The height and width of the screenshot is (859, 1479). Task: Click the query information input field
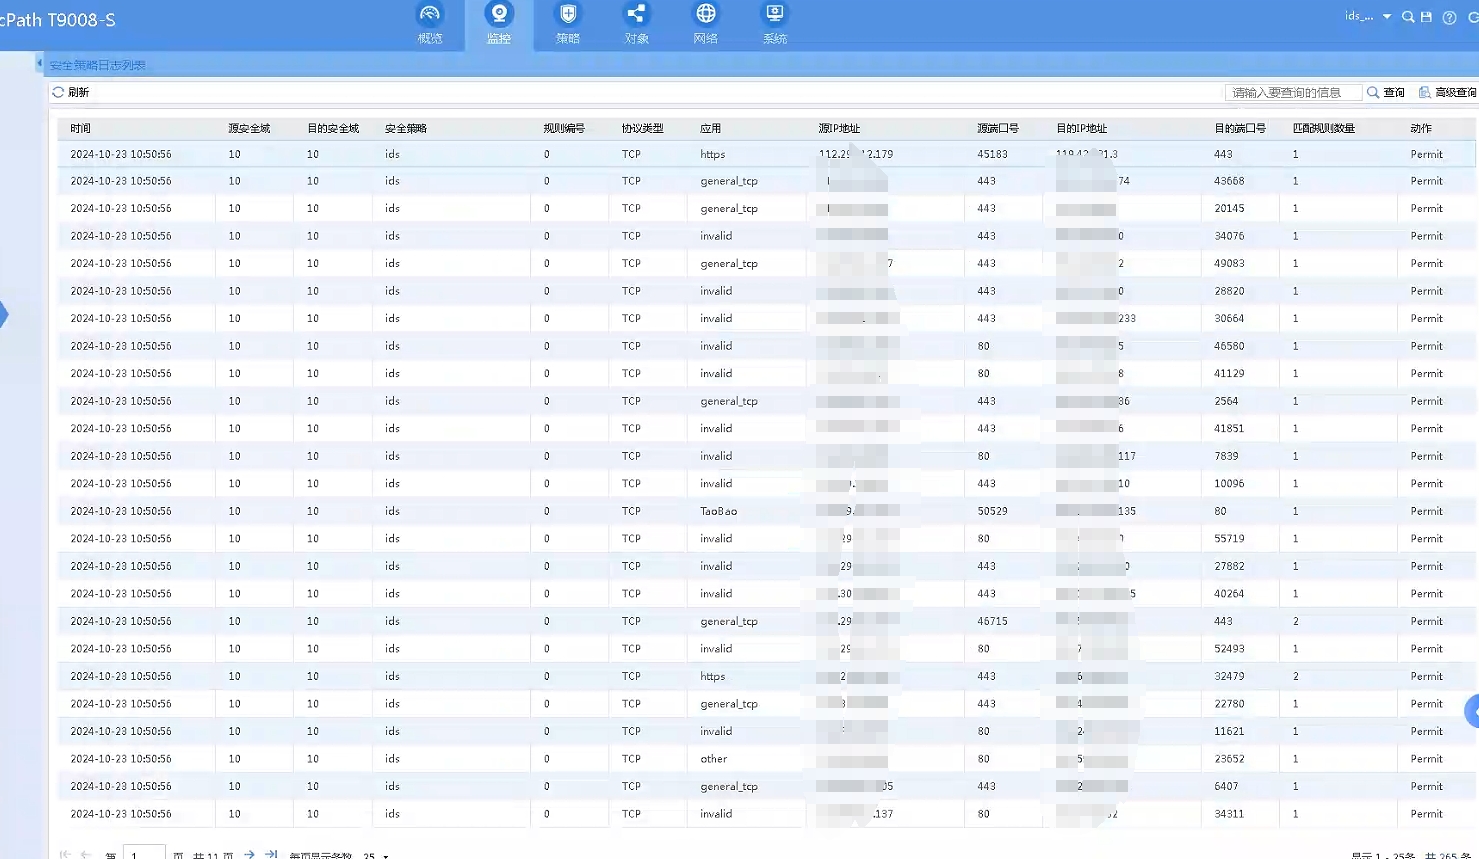coord(1292,92)
